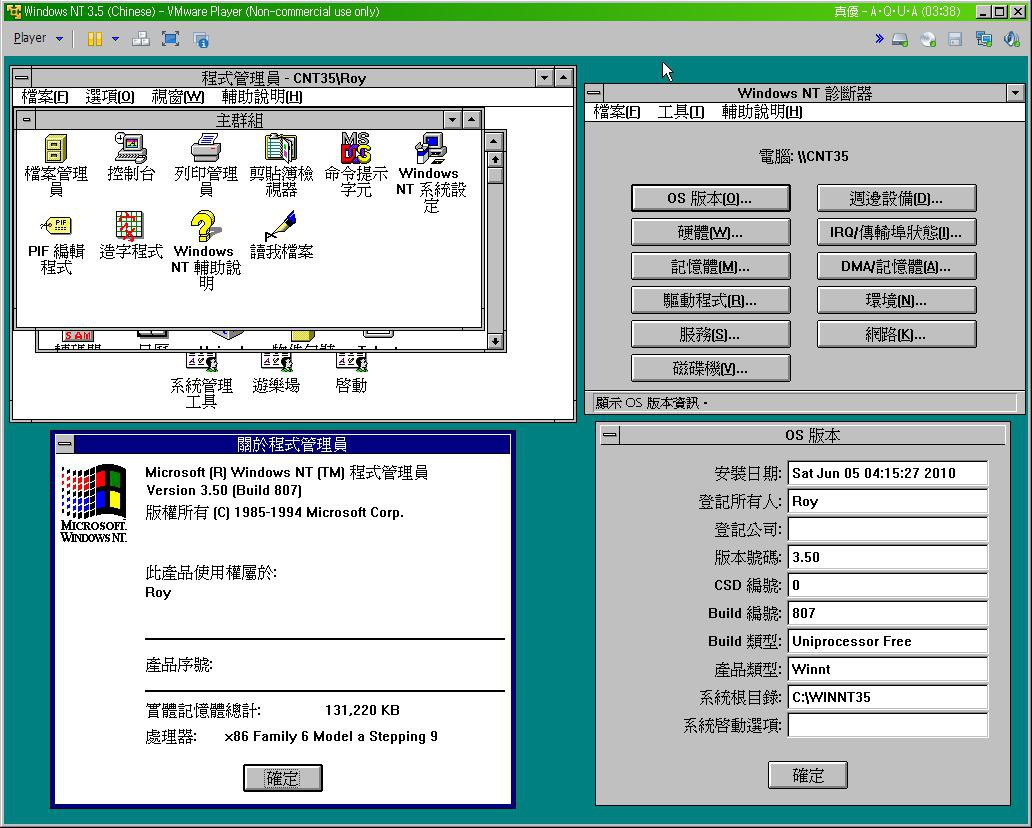Click the 產品類型 field showing Winnt
Screen dimensions: 1032x828
coord(887,669)
